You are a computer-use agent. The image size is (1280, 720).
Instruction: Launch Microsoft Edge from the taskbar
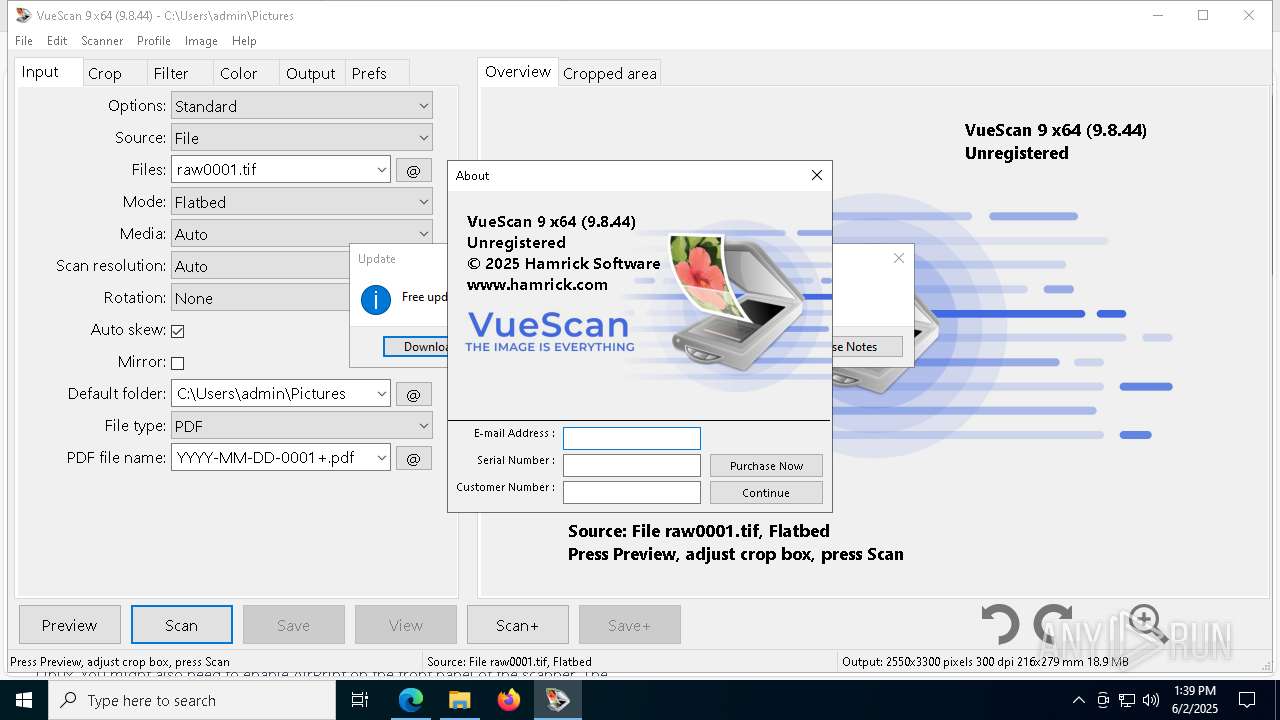(x=411, y=700)
